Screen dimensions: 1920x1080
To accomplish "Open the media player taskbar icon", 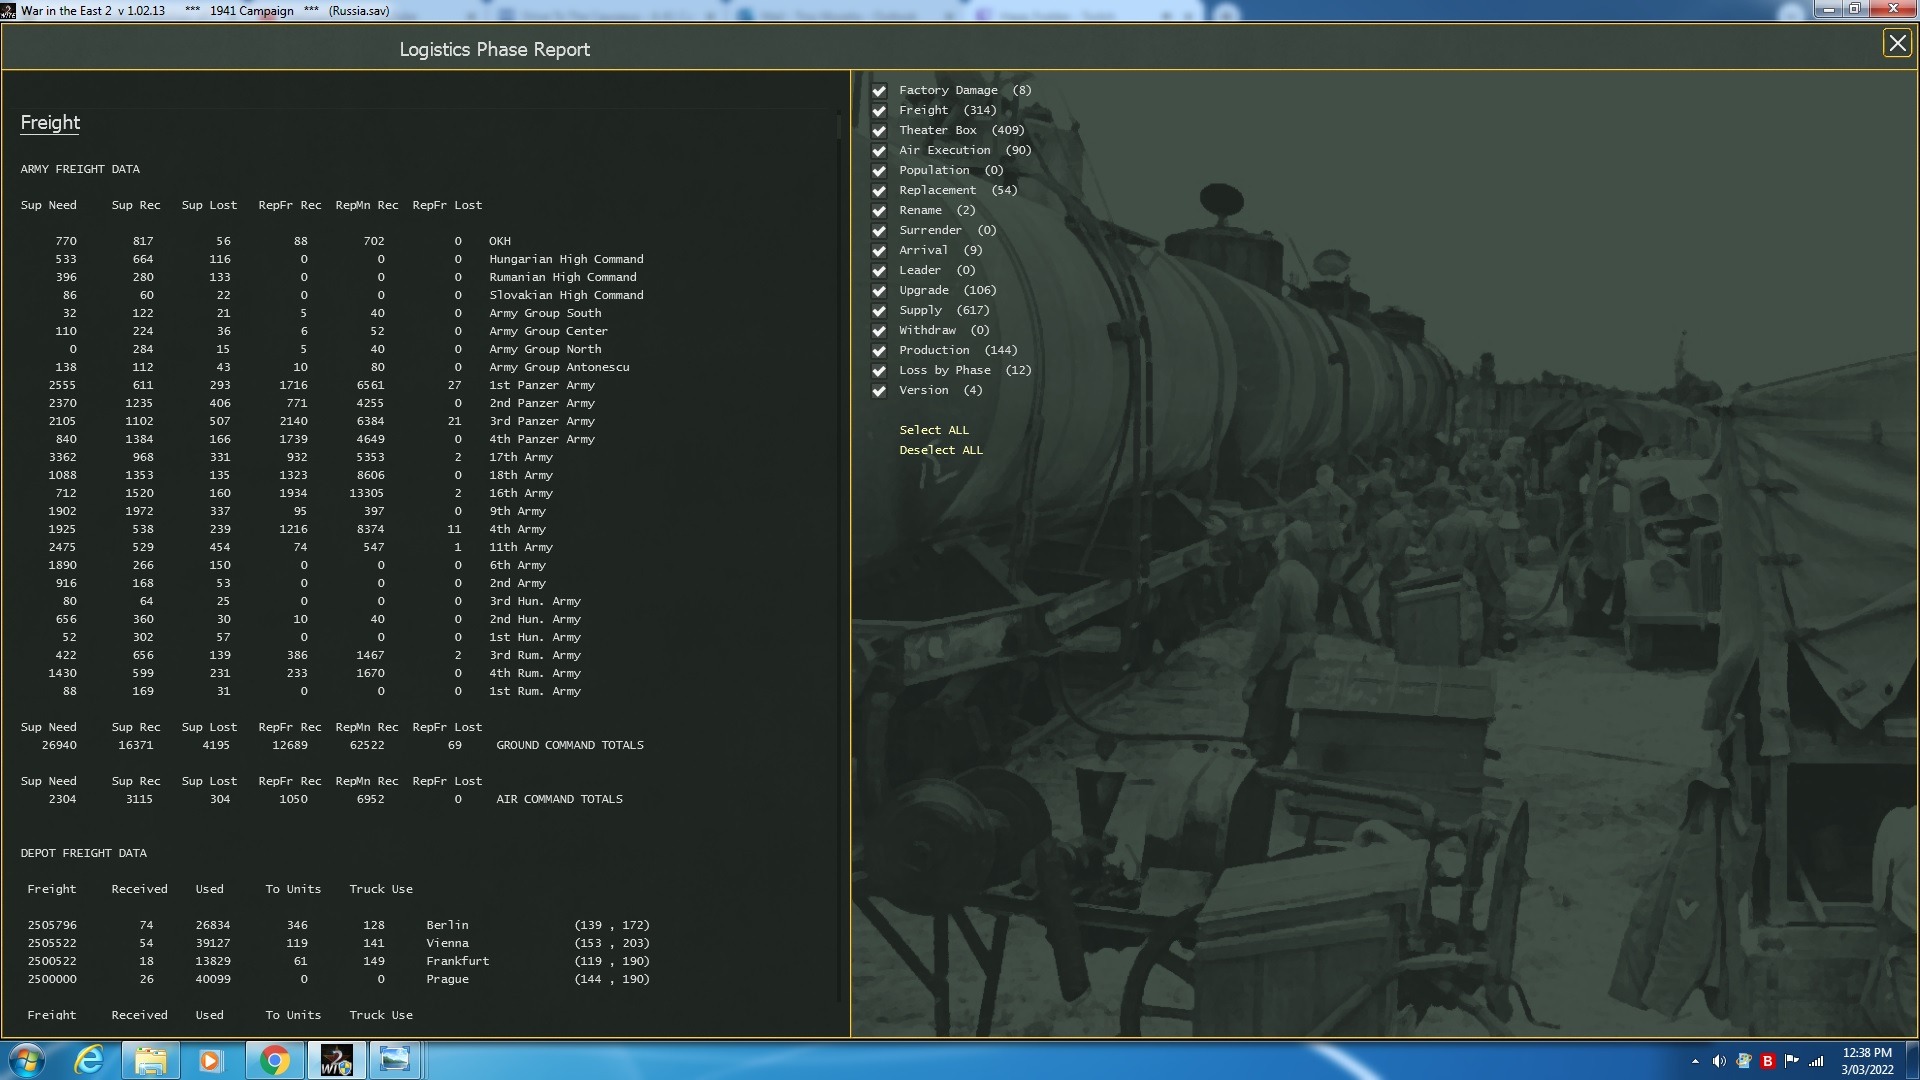I will click(210, 1060).
